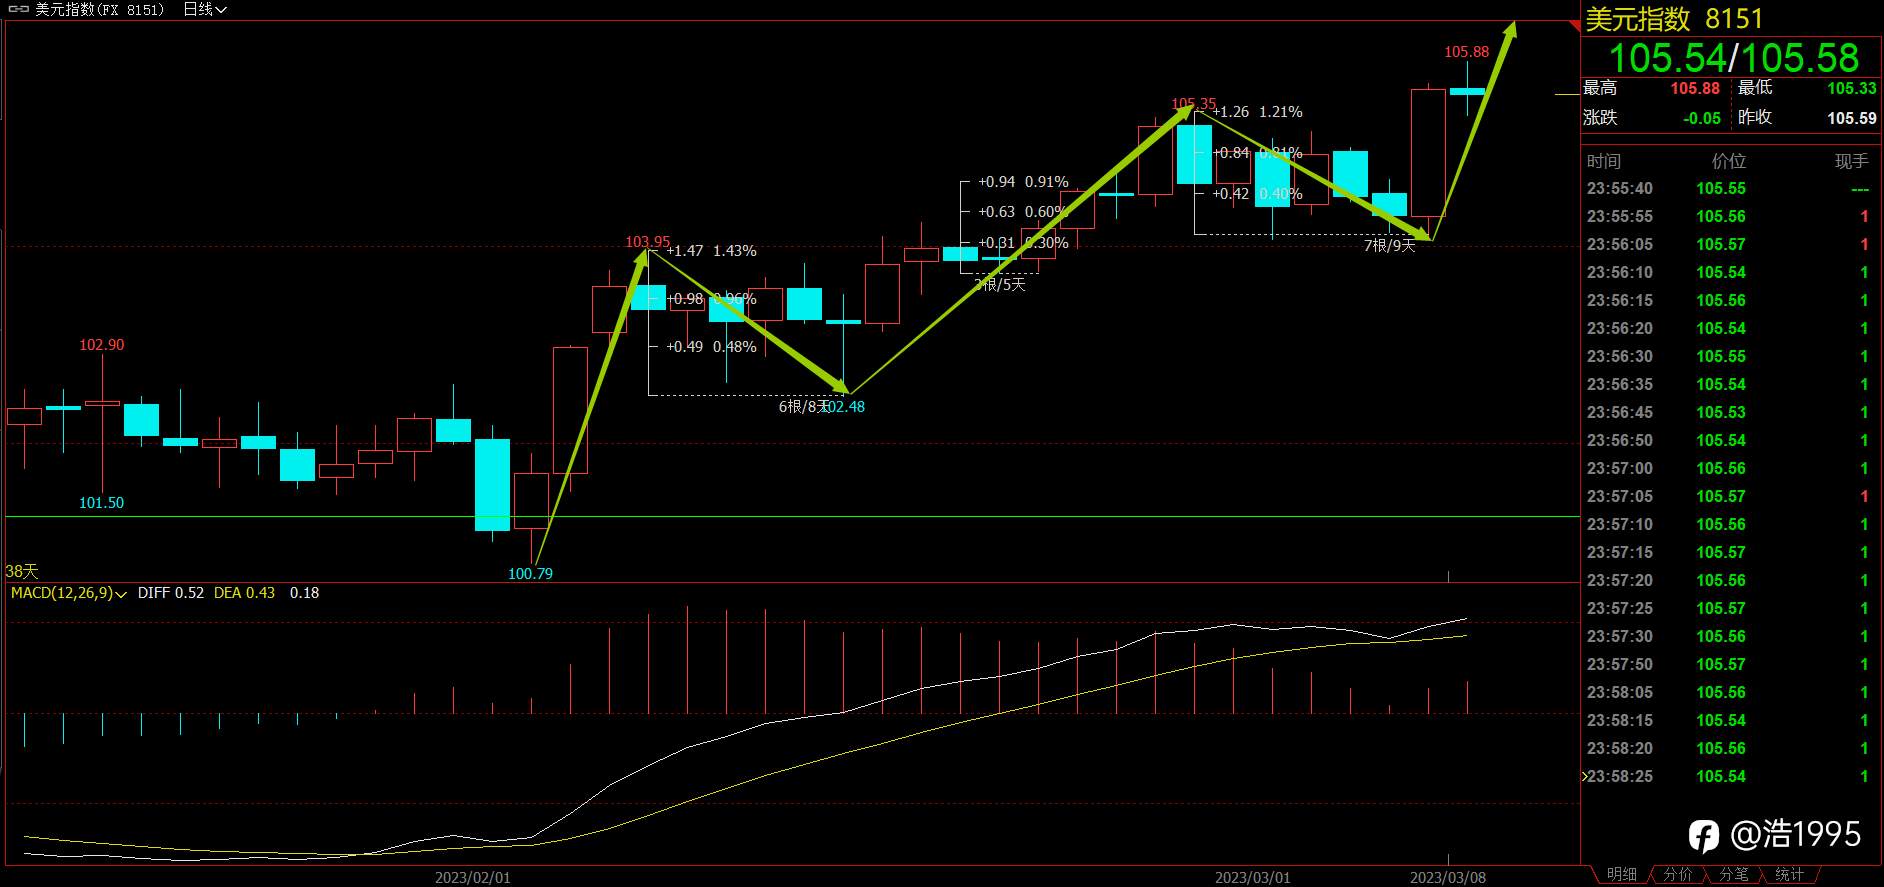Click the 2023/02/01 date axis label

point(472,877)
